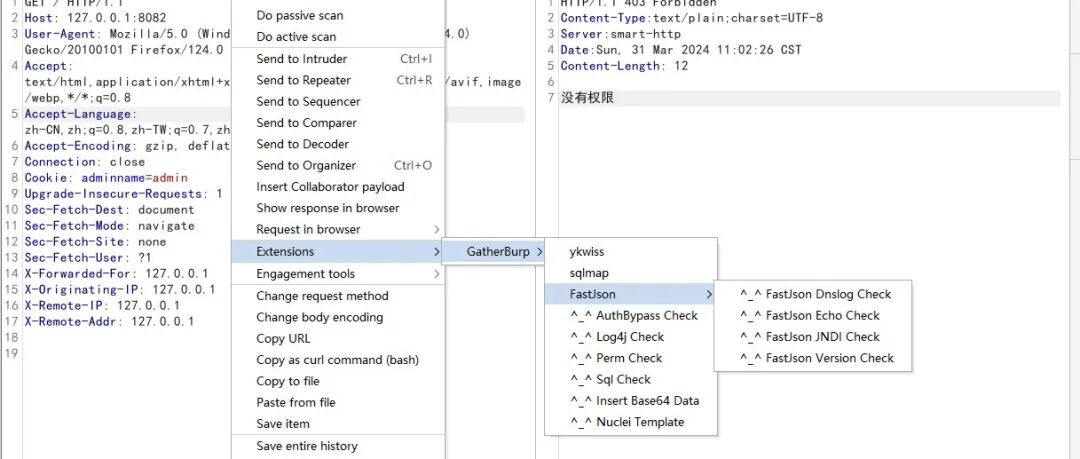Click the Accept-Language header line
This screenshot has width=1080, height=459.
click(81, 114)
